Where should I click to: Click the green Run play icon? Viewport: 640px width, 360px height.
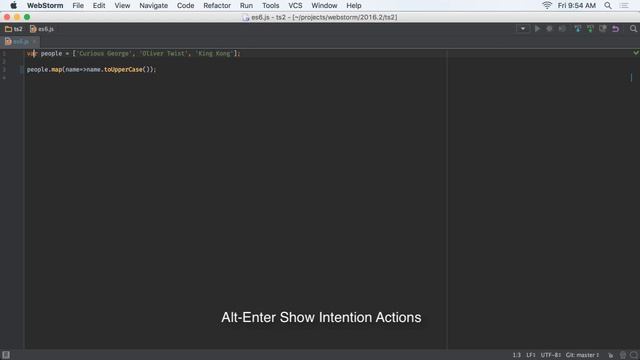click(537, 29)
